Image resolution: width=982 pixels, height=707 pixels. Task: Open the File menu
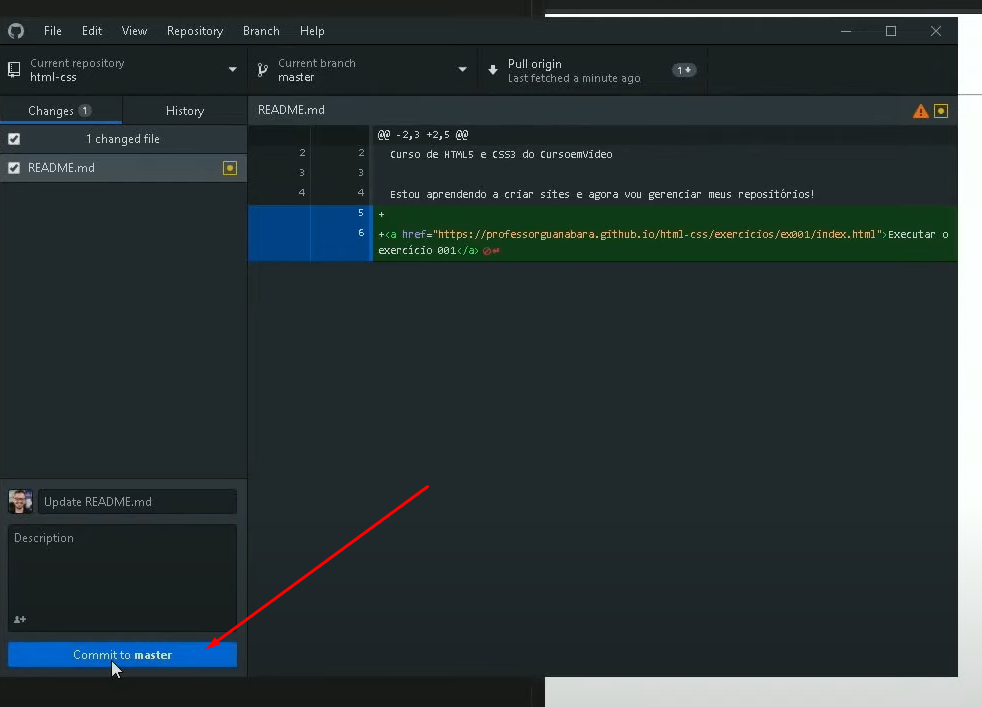click(53, 31)
